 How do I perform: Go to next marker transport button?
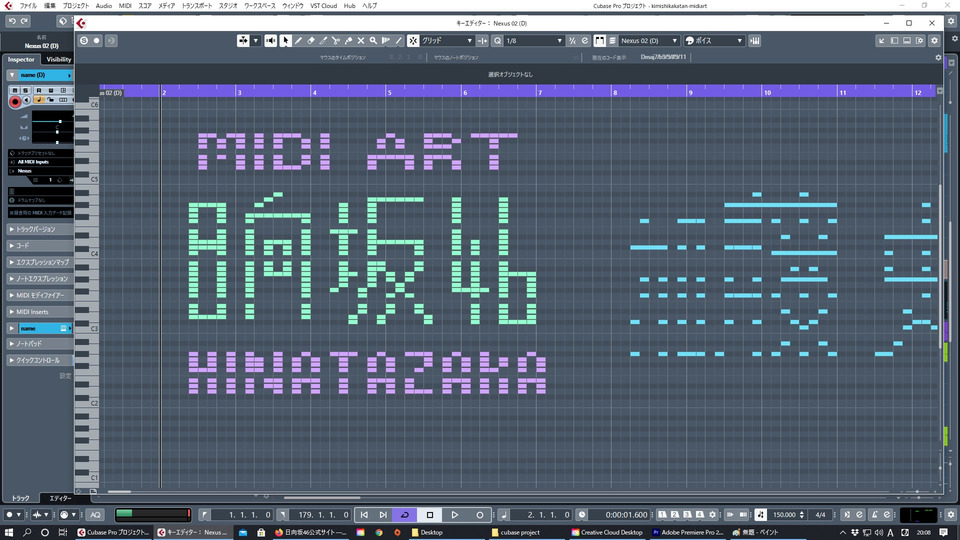(x=383, y=515)
